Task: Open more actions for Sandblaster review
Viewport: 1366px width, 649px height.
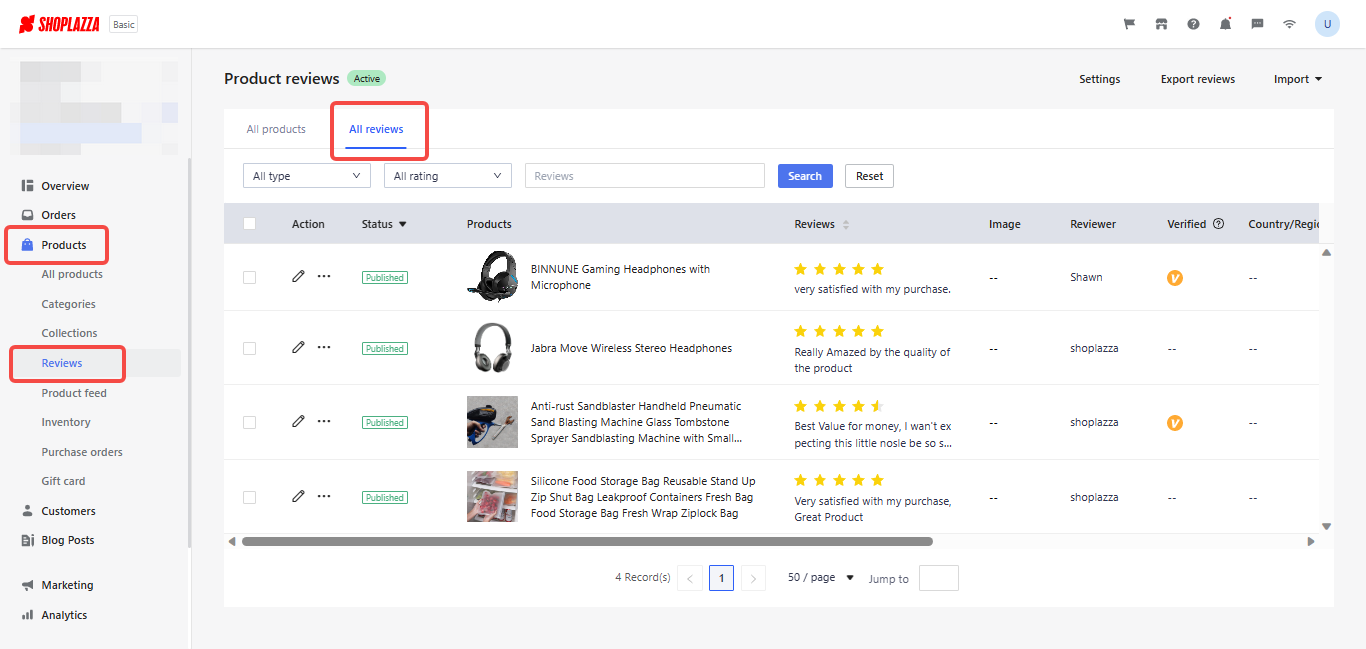Action: point(324,422)
